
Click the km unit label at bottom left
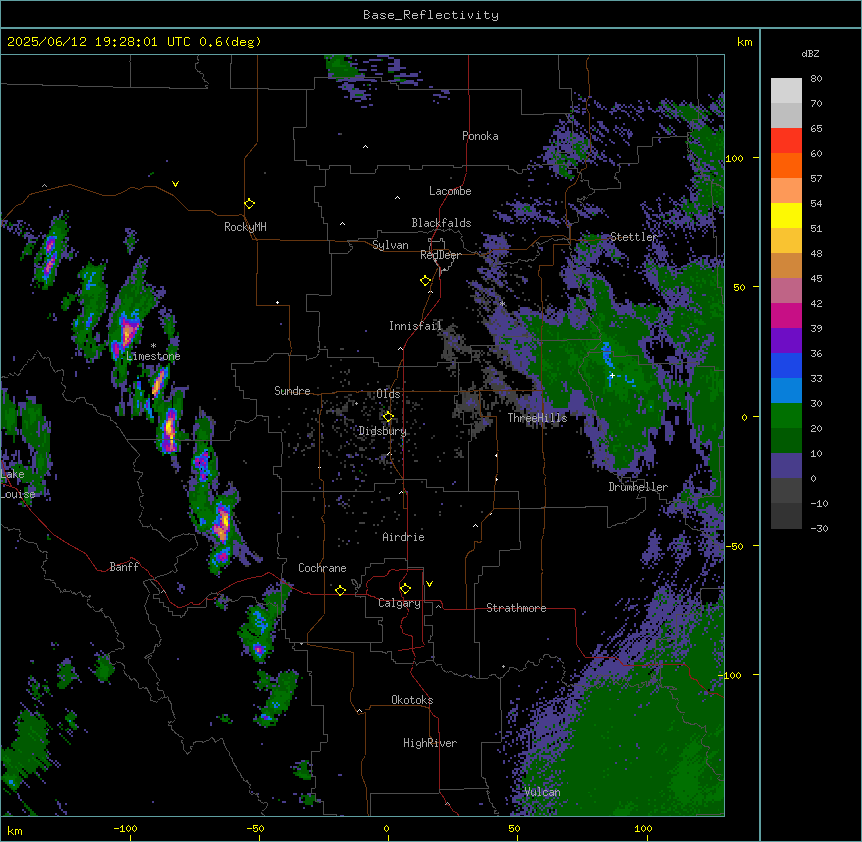15,830
